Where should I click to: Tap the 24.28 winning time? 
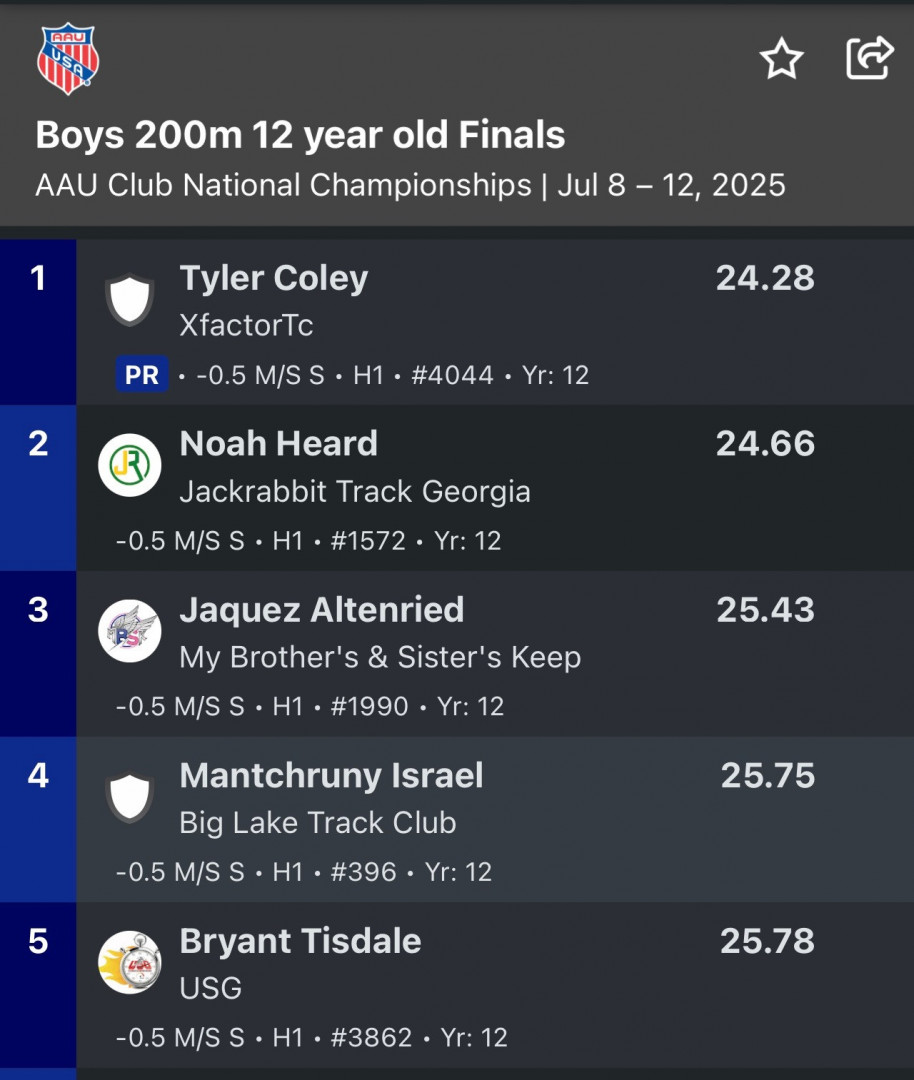pos(765,278)
